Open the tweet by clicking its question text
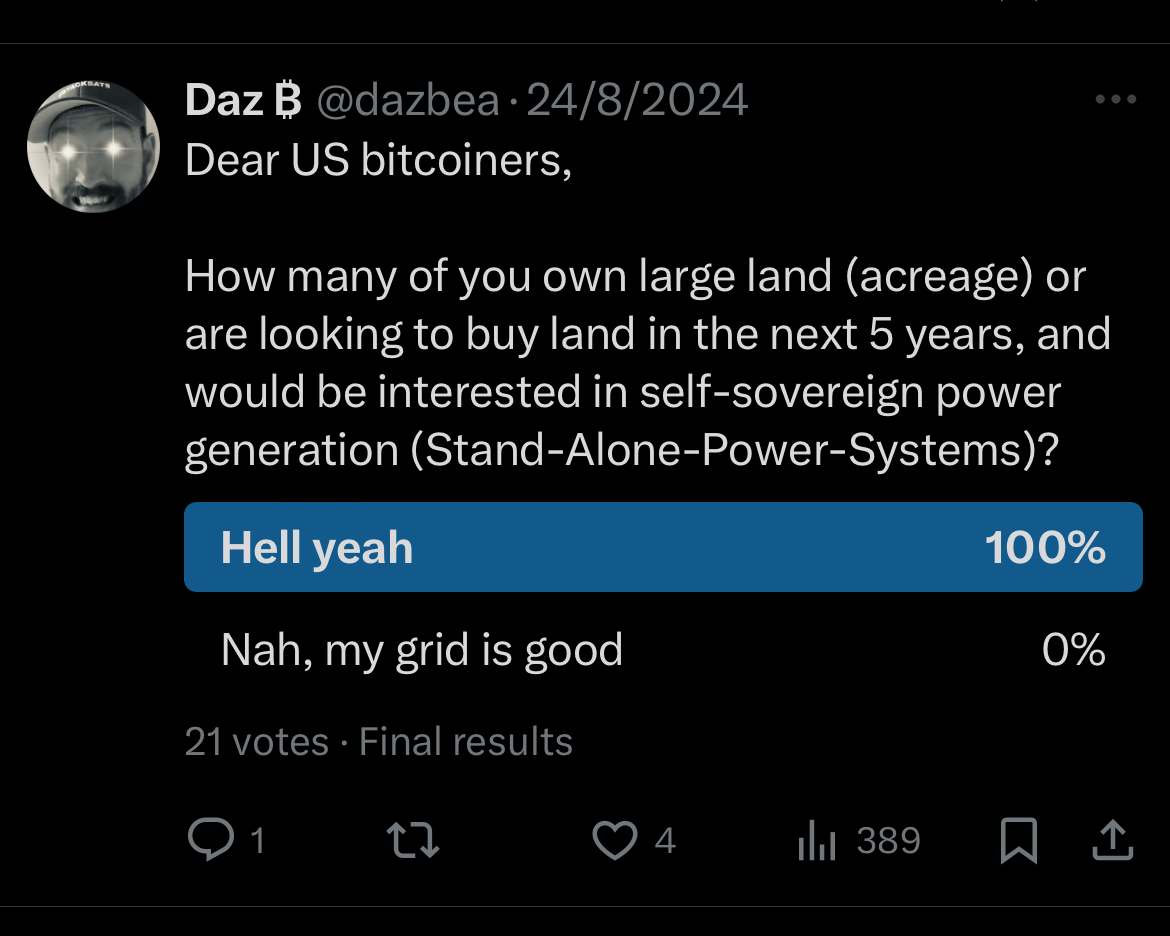Image resolution: width=1170 pixels, height=936 pixels. click(x=635, y=364)
